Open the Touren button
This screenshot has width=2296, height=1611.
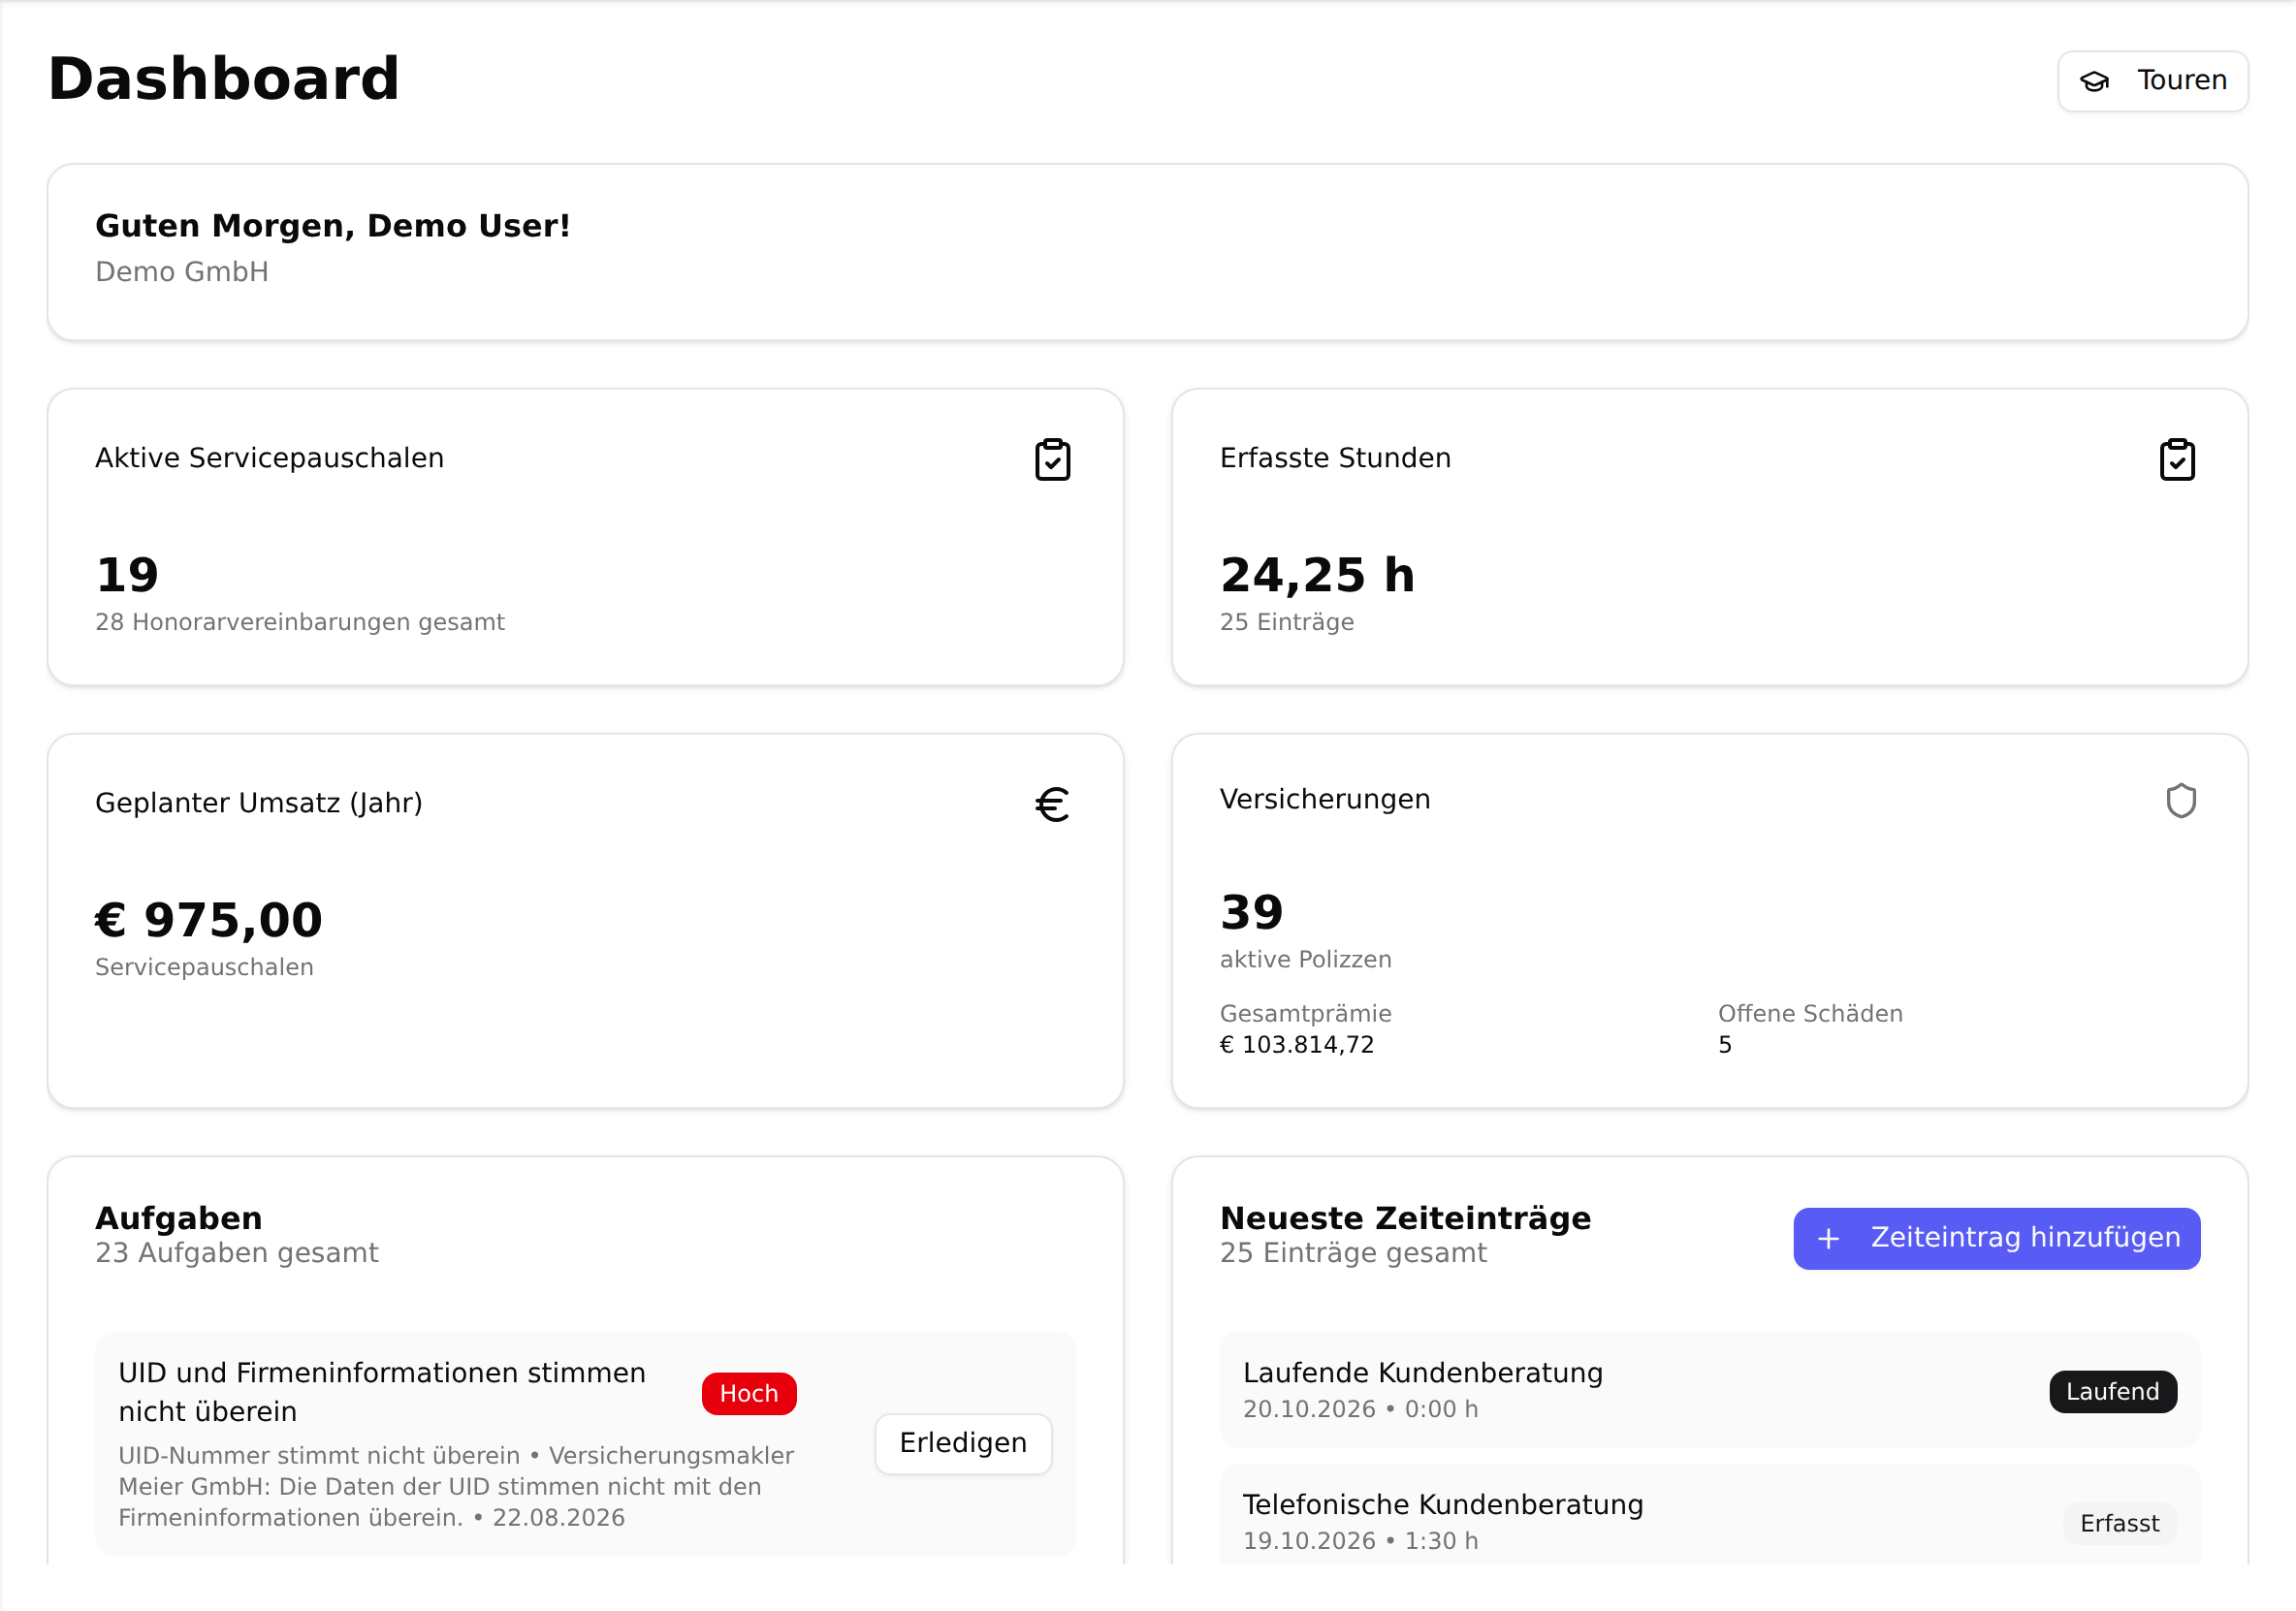click(x=2152, y=81)
